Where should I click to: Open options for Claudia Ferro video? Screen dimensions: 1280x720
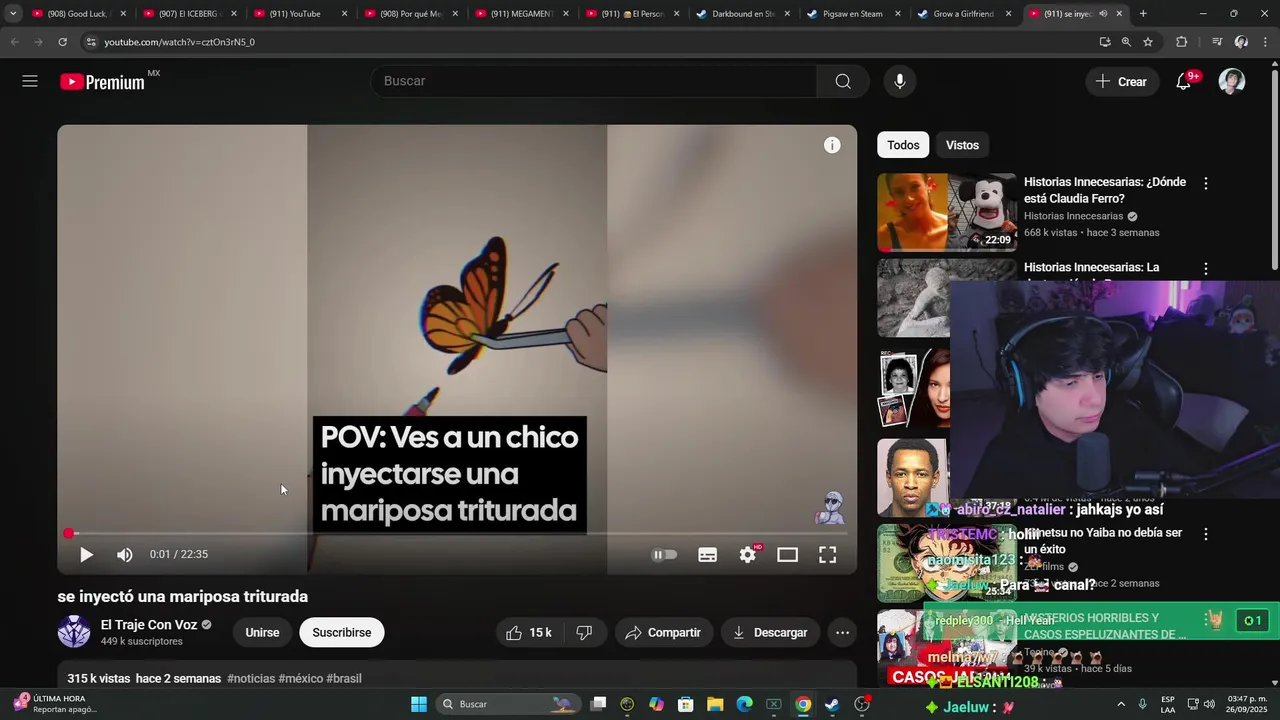[x=1206, y=183]
